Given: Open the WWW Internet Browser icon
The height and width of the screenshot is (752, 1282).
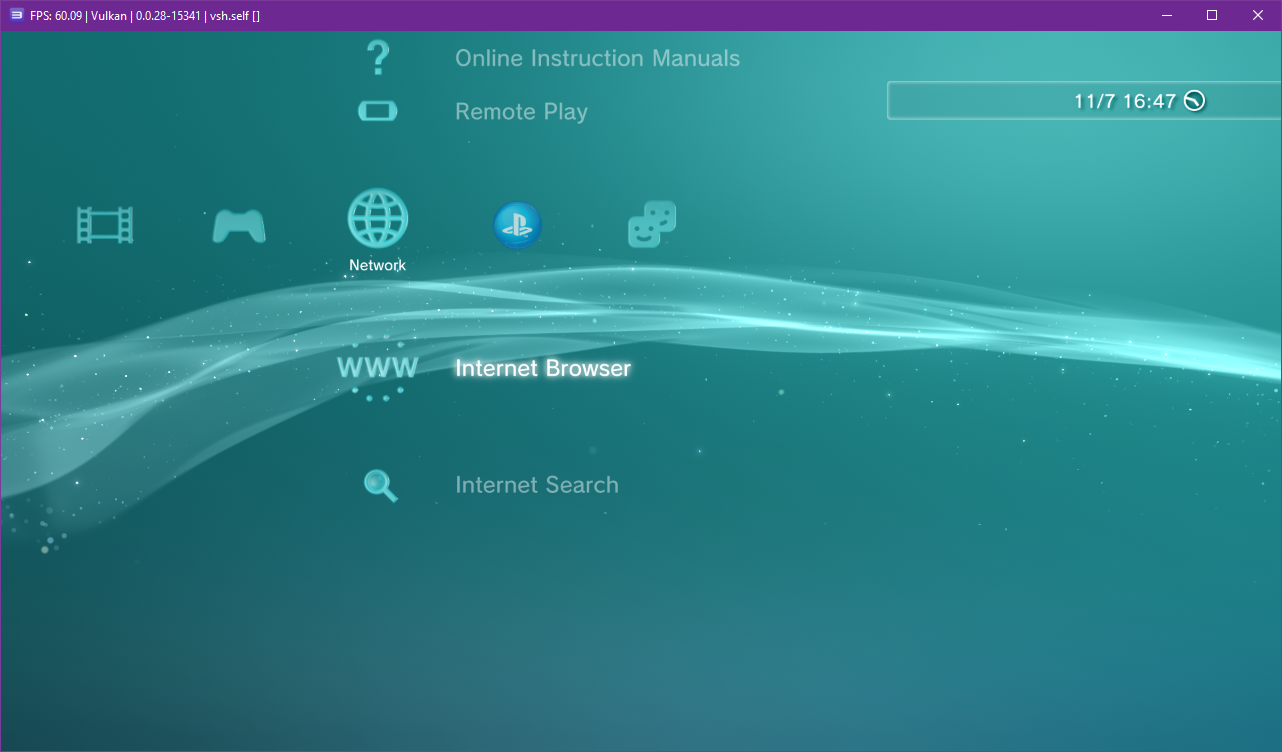Looking at the screenshot, I should click(377, 368).
